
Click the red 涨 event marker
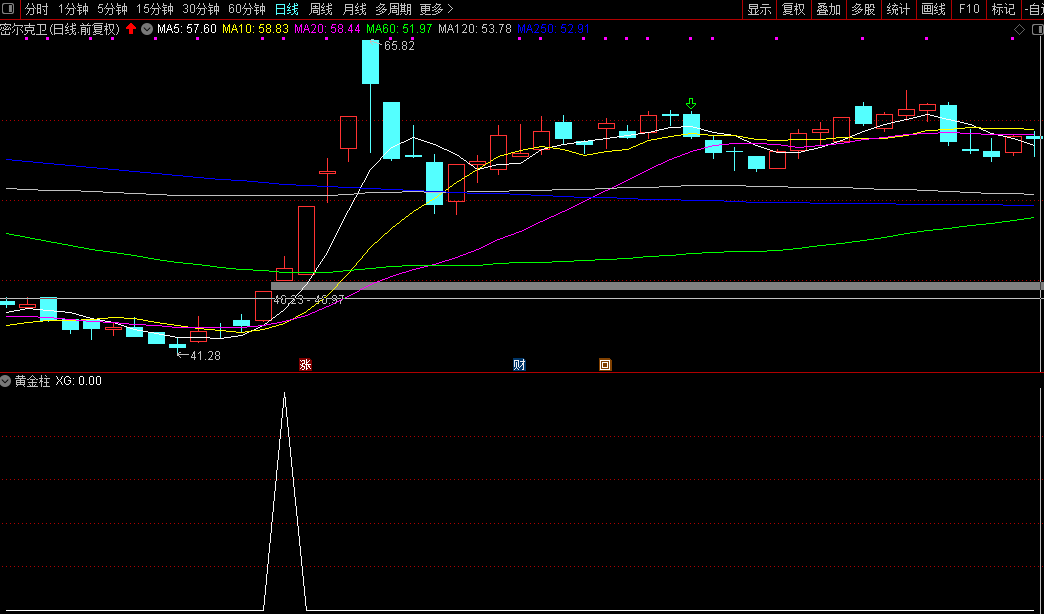coord(305,364)
